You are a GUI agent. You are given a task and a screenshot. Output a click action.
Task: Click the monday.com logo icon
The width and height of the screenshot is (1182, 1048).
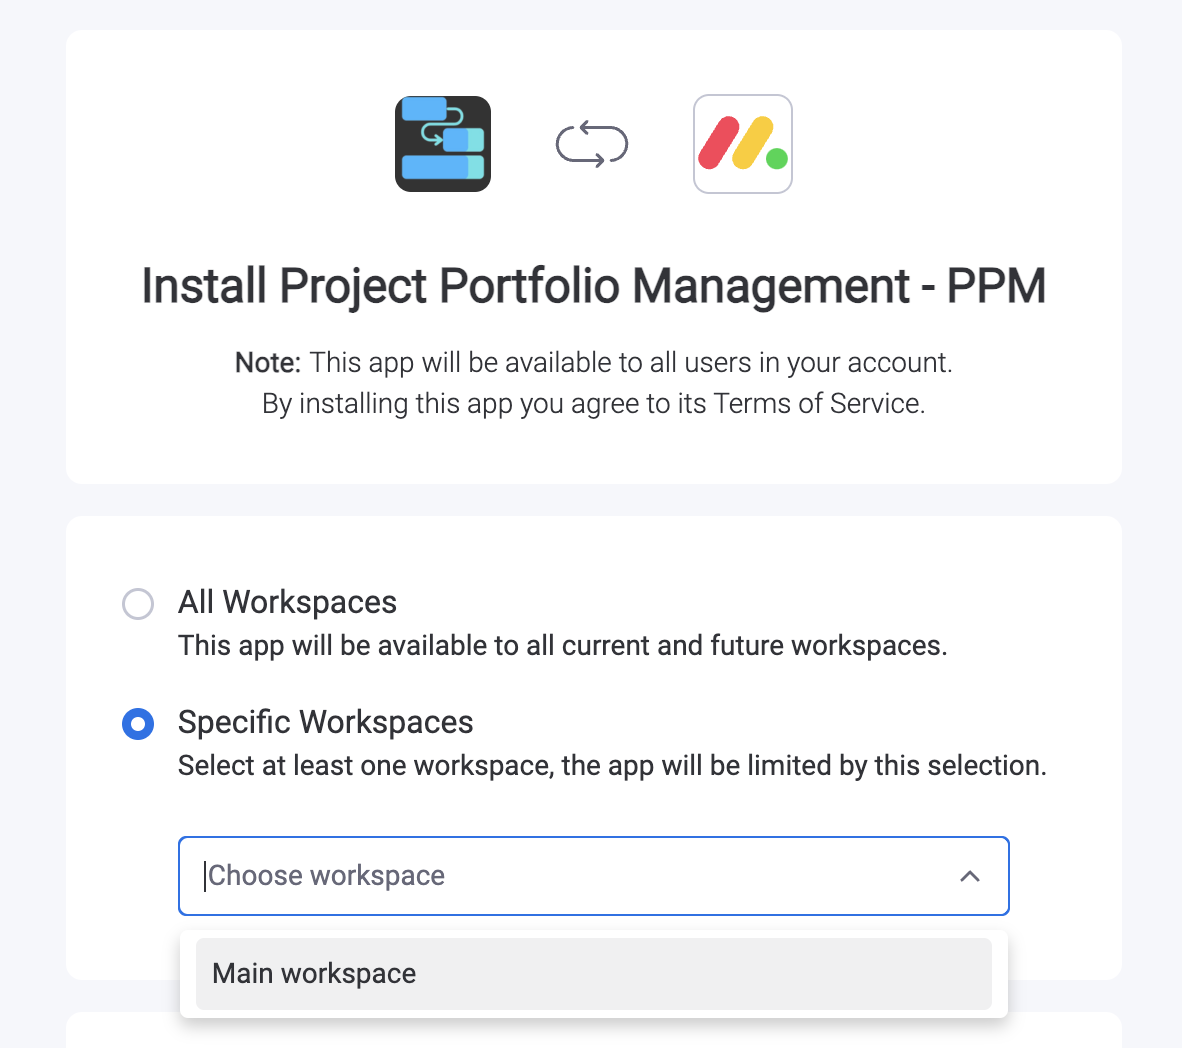point(743,144)
